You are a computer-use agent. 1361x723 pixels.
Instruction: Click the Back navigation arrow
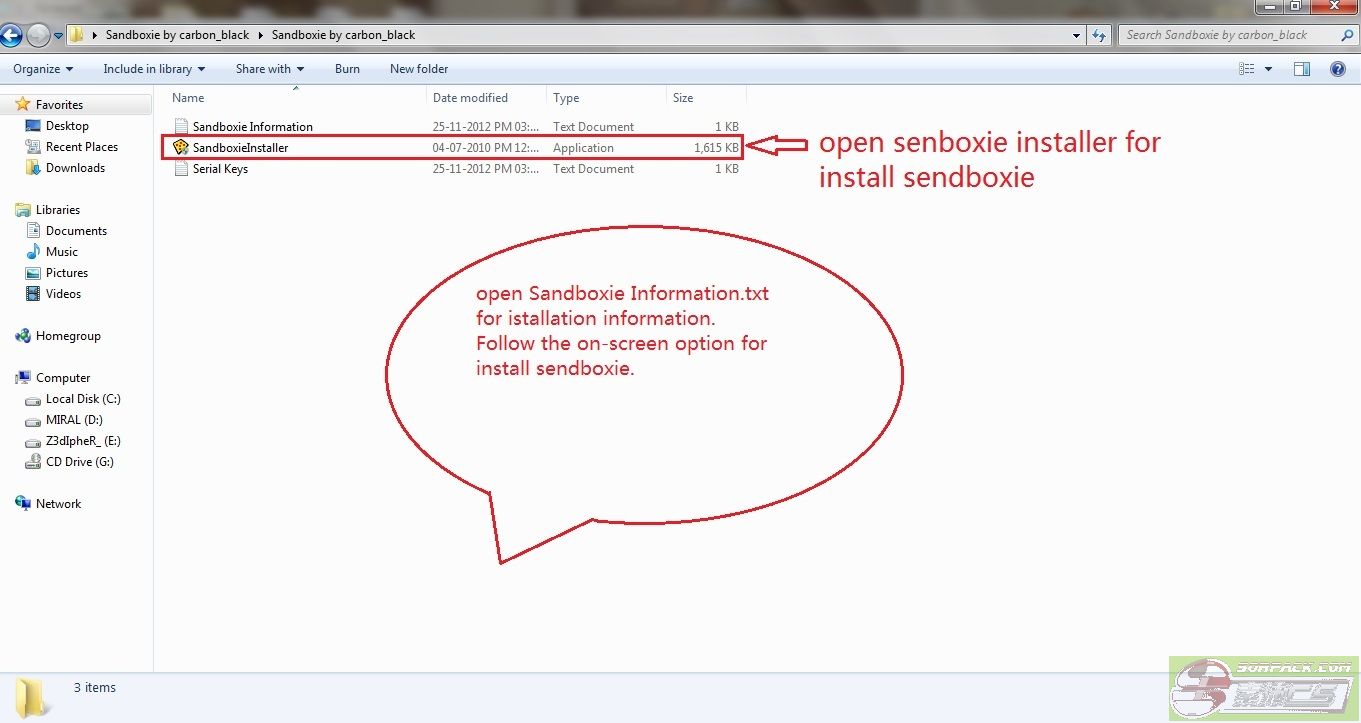tap(12, 36)
